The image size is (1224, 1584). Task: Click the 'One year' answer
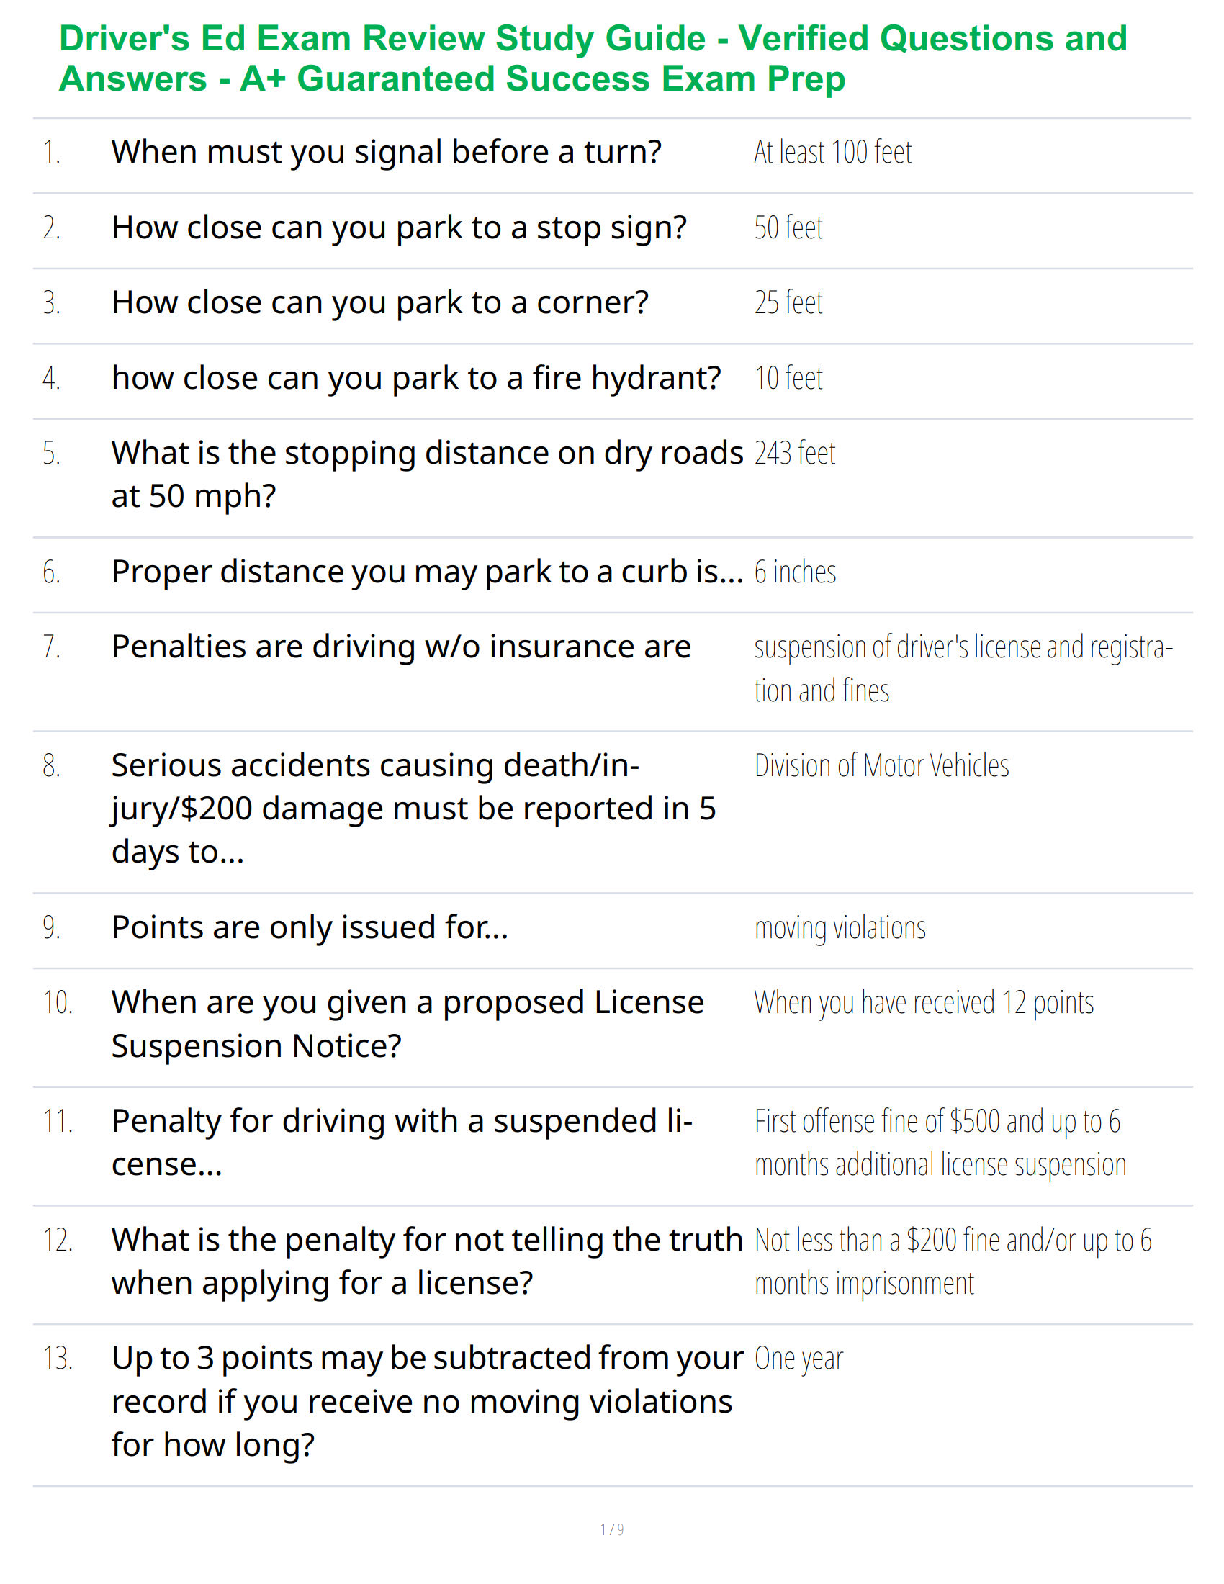click(x=799, y=1359)
